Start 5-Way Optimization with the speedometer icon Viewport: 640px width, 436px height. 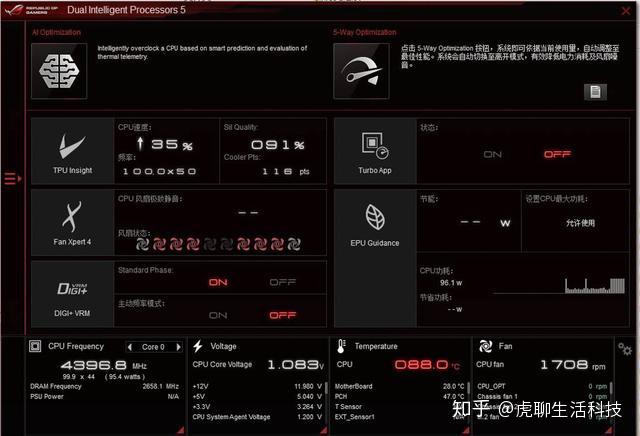tap(361, 71)
